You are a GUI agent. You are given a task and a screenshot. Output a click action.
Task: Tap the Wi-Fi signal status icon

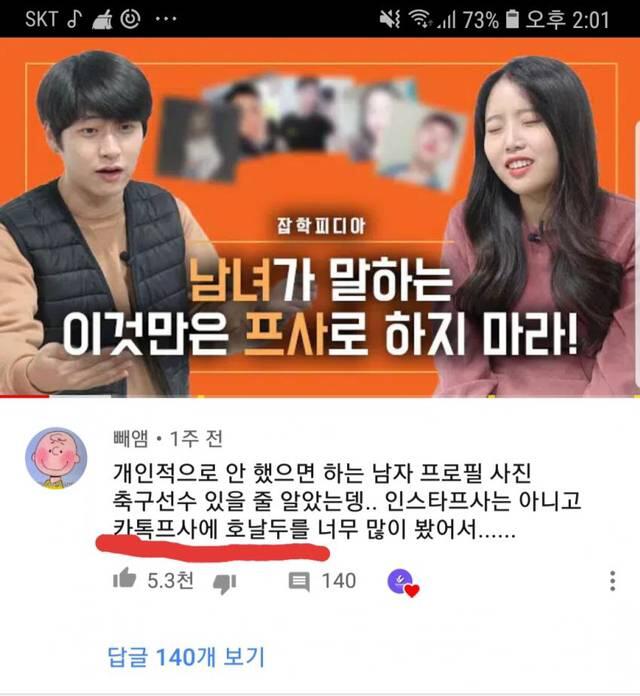pyautogui.click(x=420, y=19)
